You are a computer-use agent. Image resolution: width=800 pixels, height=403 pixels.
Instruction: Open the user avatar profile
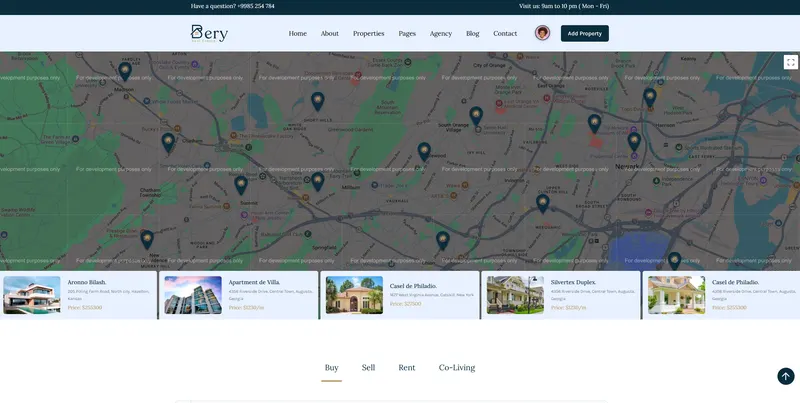[542, 33]
